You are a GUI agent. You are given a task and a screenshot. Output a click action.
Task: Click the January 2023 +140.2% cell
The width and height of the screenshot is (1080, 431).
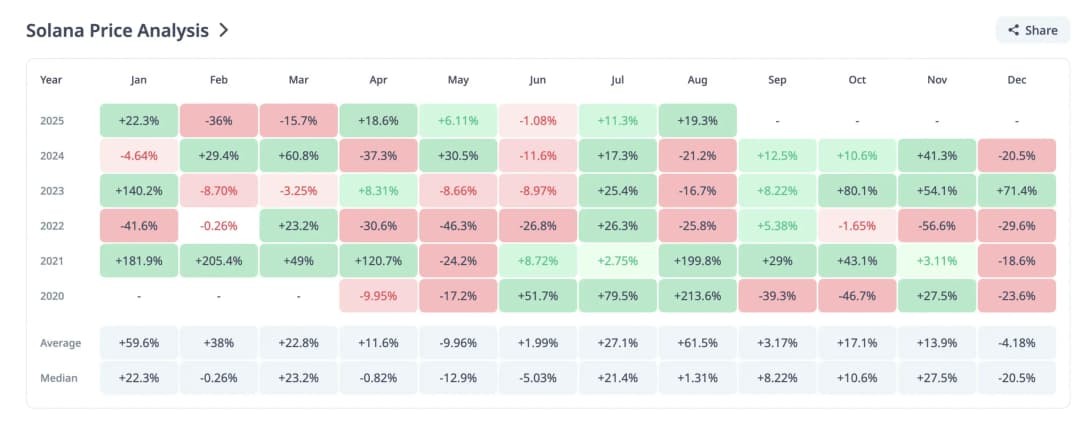pyautogui.click(x=138, y=190)
